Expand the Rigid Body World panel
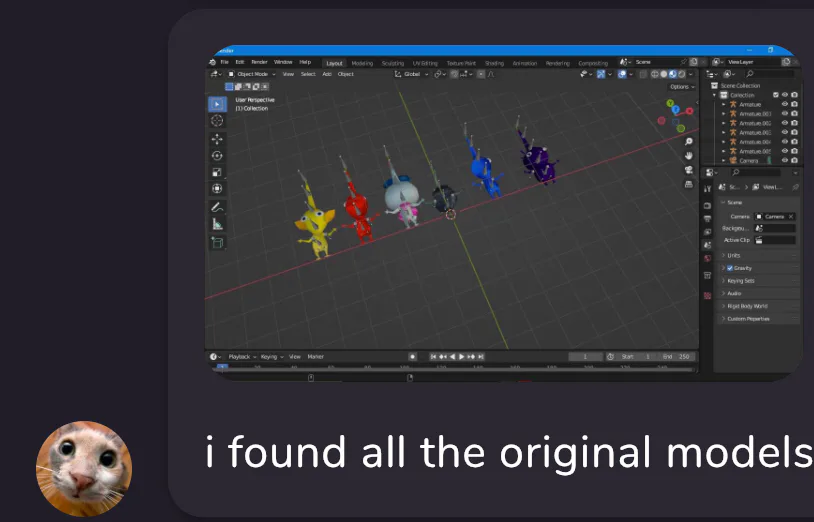 pos(760,306)
